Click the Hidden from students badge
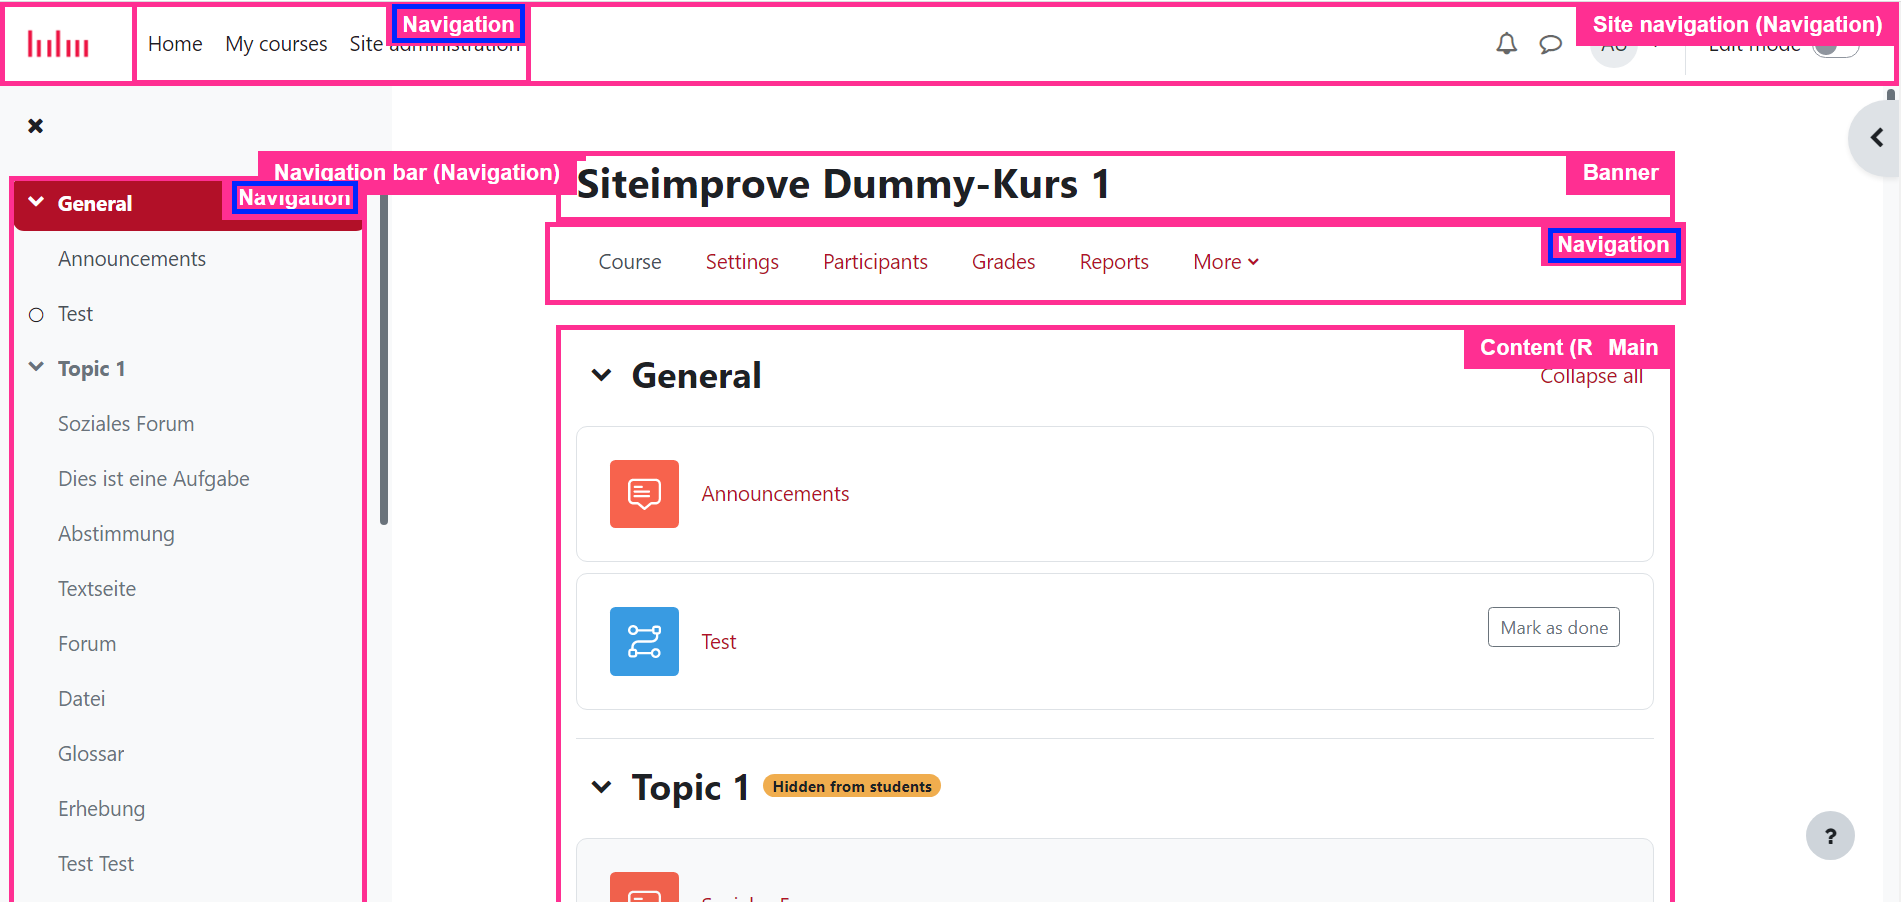The width and height of the screenshot is (1901, 902). click(x=852, y=787)
